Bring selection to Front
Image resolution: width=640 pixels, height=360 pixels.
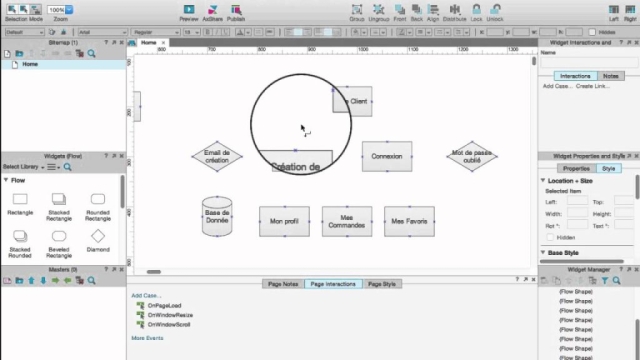tap(400, 9)
